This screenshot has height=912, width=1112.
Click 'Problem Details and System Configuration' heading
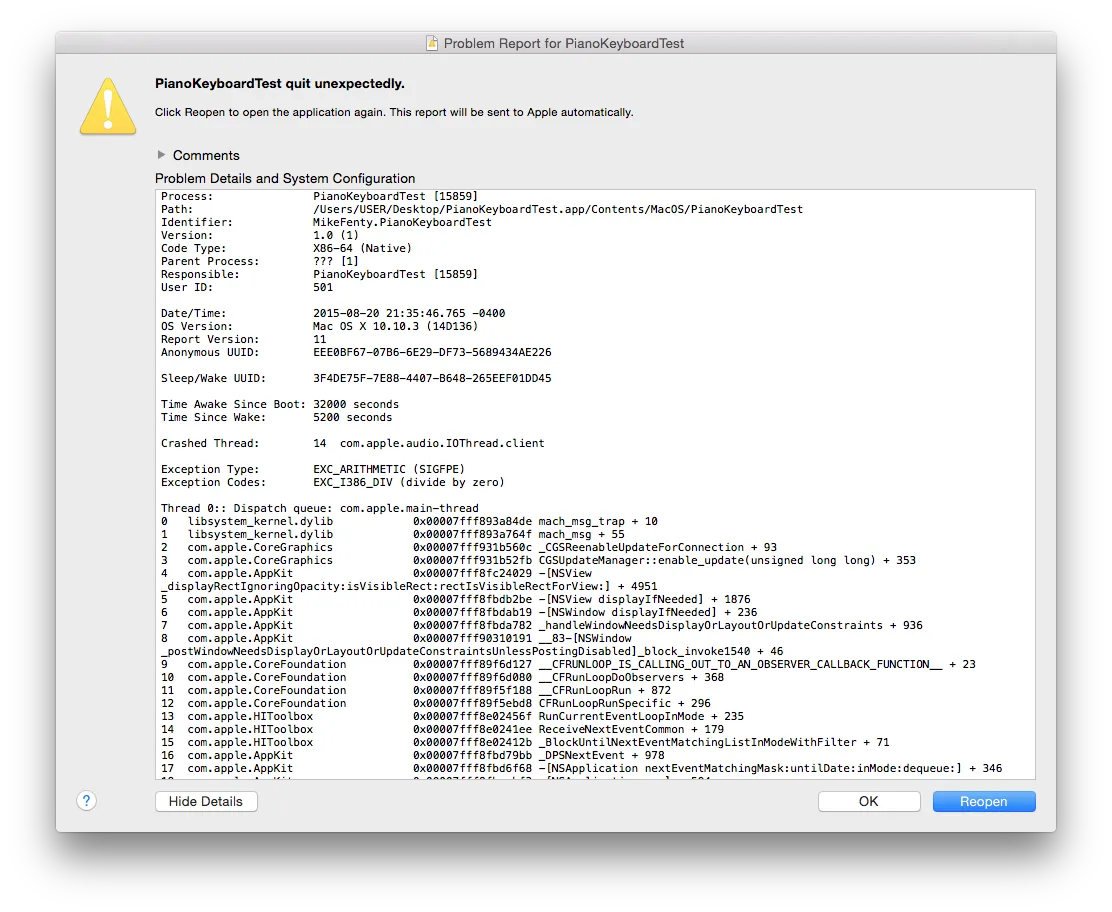coord(285,179)
